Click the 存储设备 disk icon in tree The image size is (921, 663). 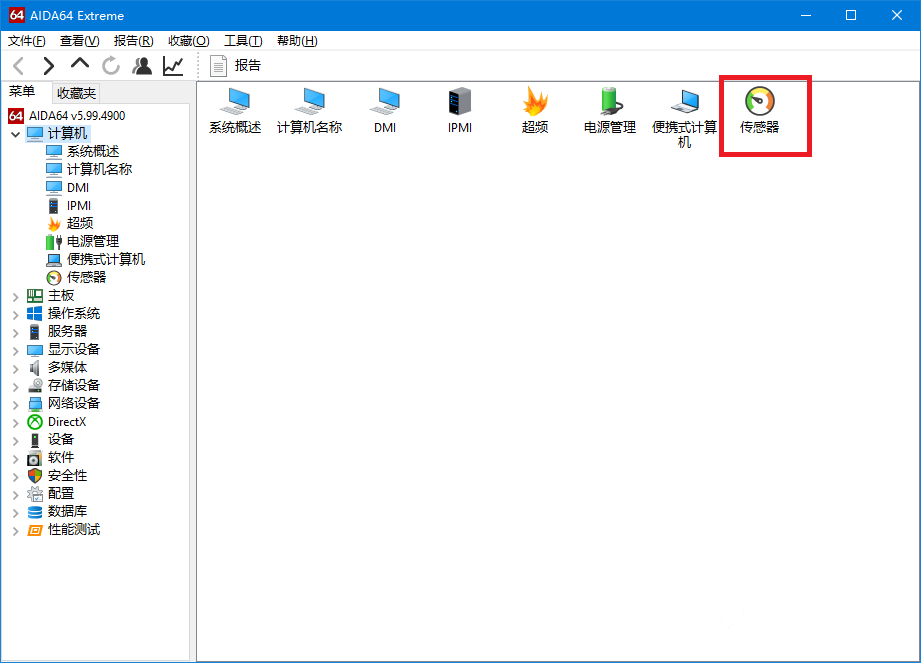tap(35, 385)
